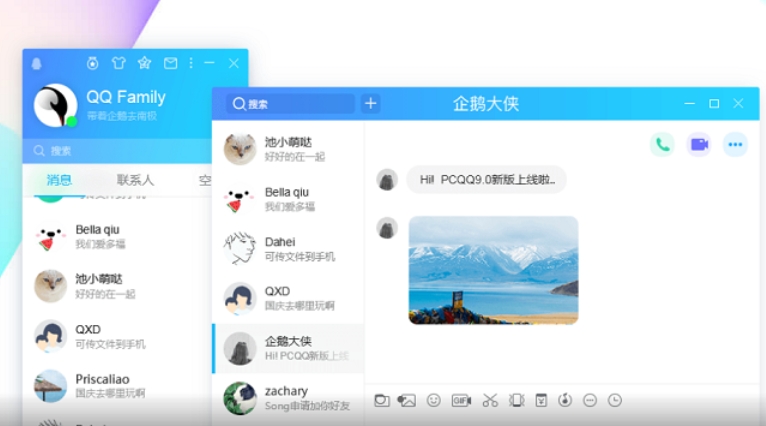Open the clock message history icon

coord(615,401)
